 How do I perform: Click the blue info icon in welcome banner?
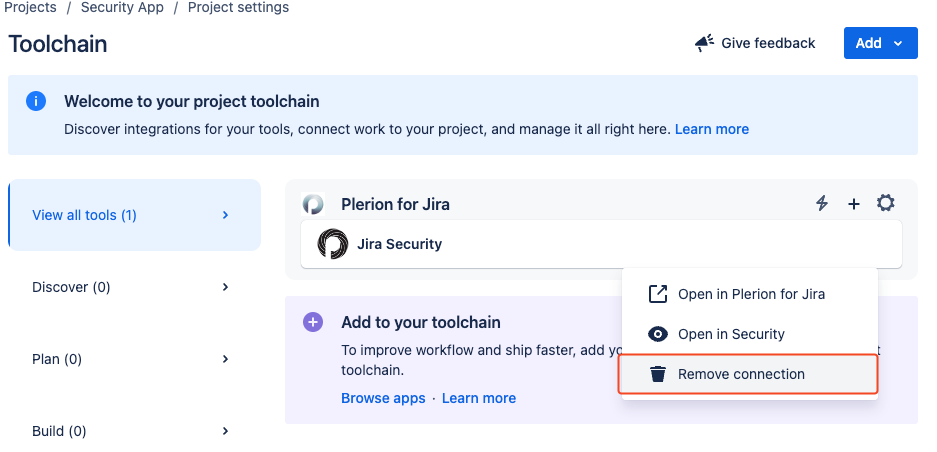pos(36,101)
